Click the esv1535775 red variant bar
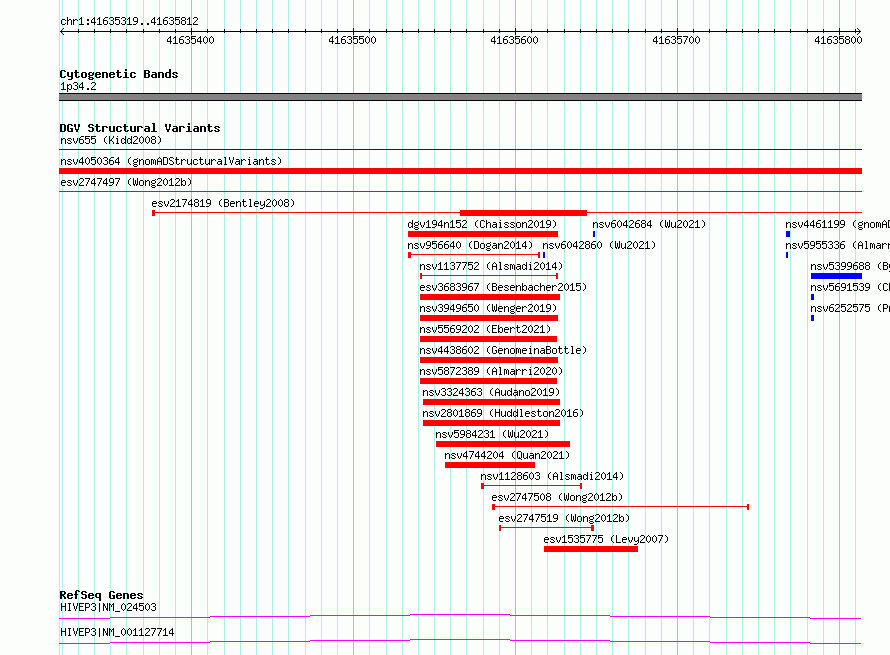890x655 pixels. coord(591,549)
